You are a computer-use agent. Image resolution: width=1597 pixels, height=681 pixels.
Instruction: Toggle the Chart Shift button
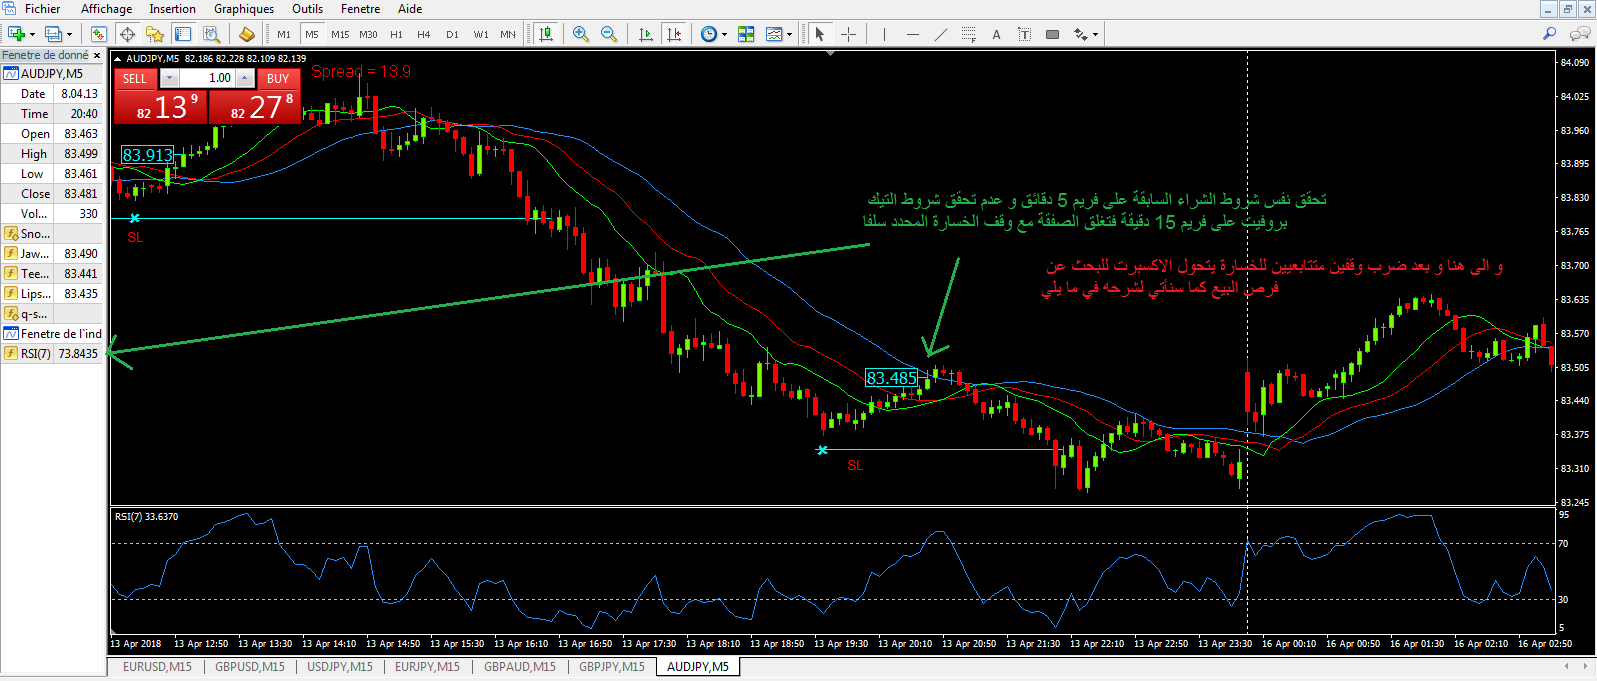[x=674, y=34]
